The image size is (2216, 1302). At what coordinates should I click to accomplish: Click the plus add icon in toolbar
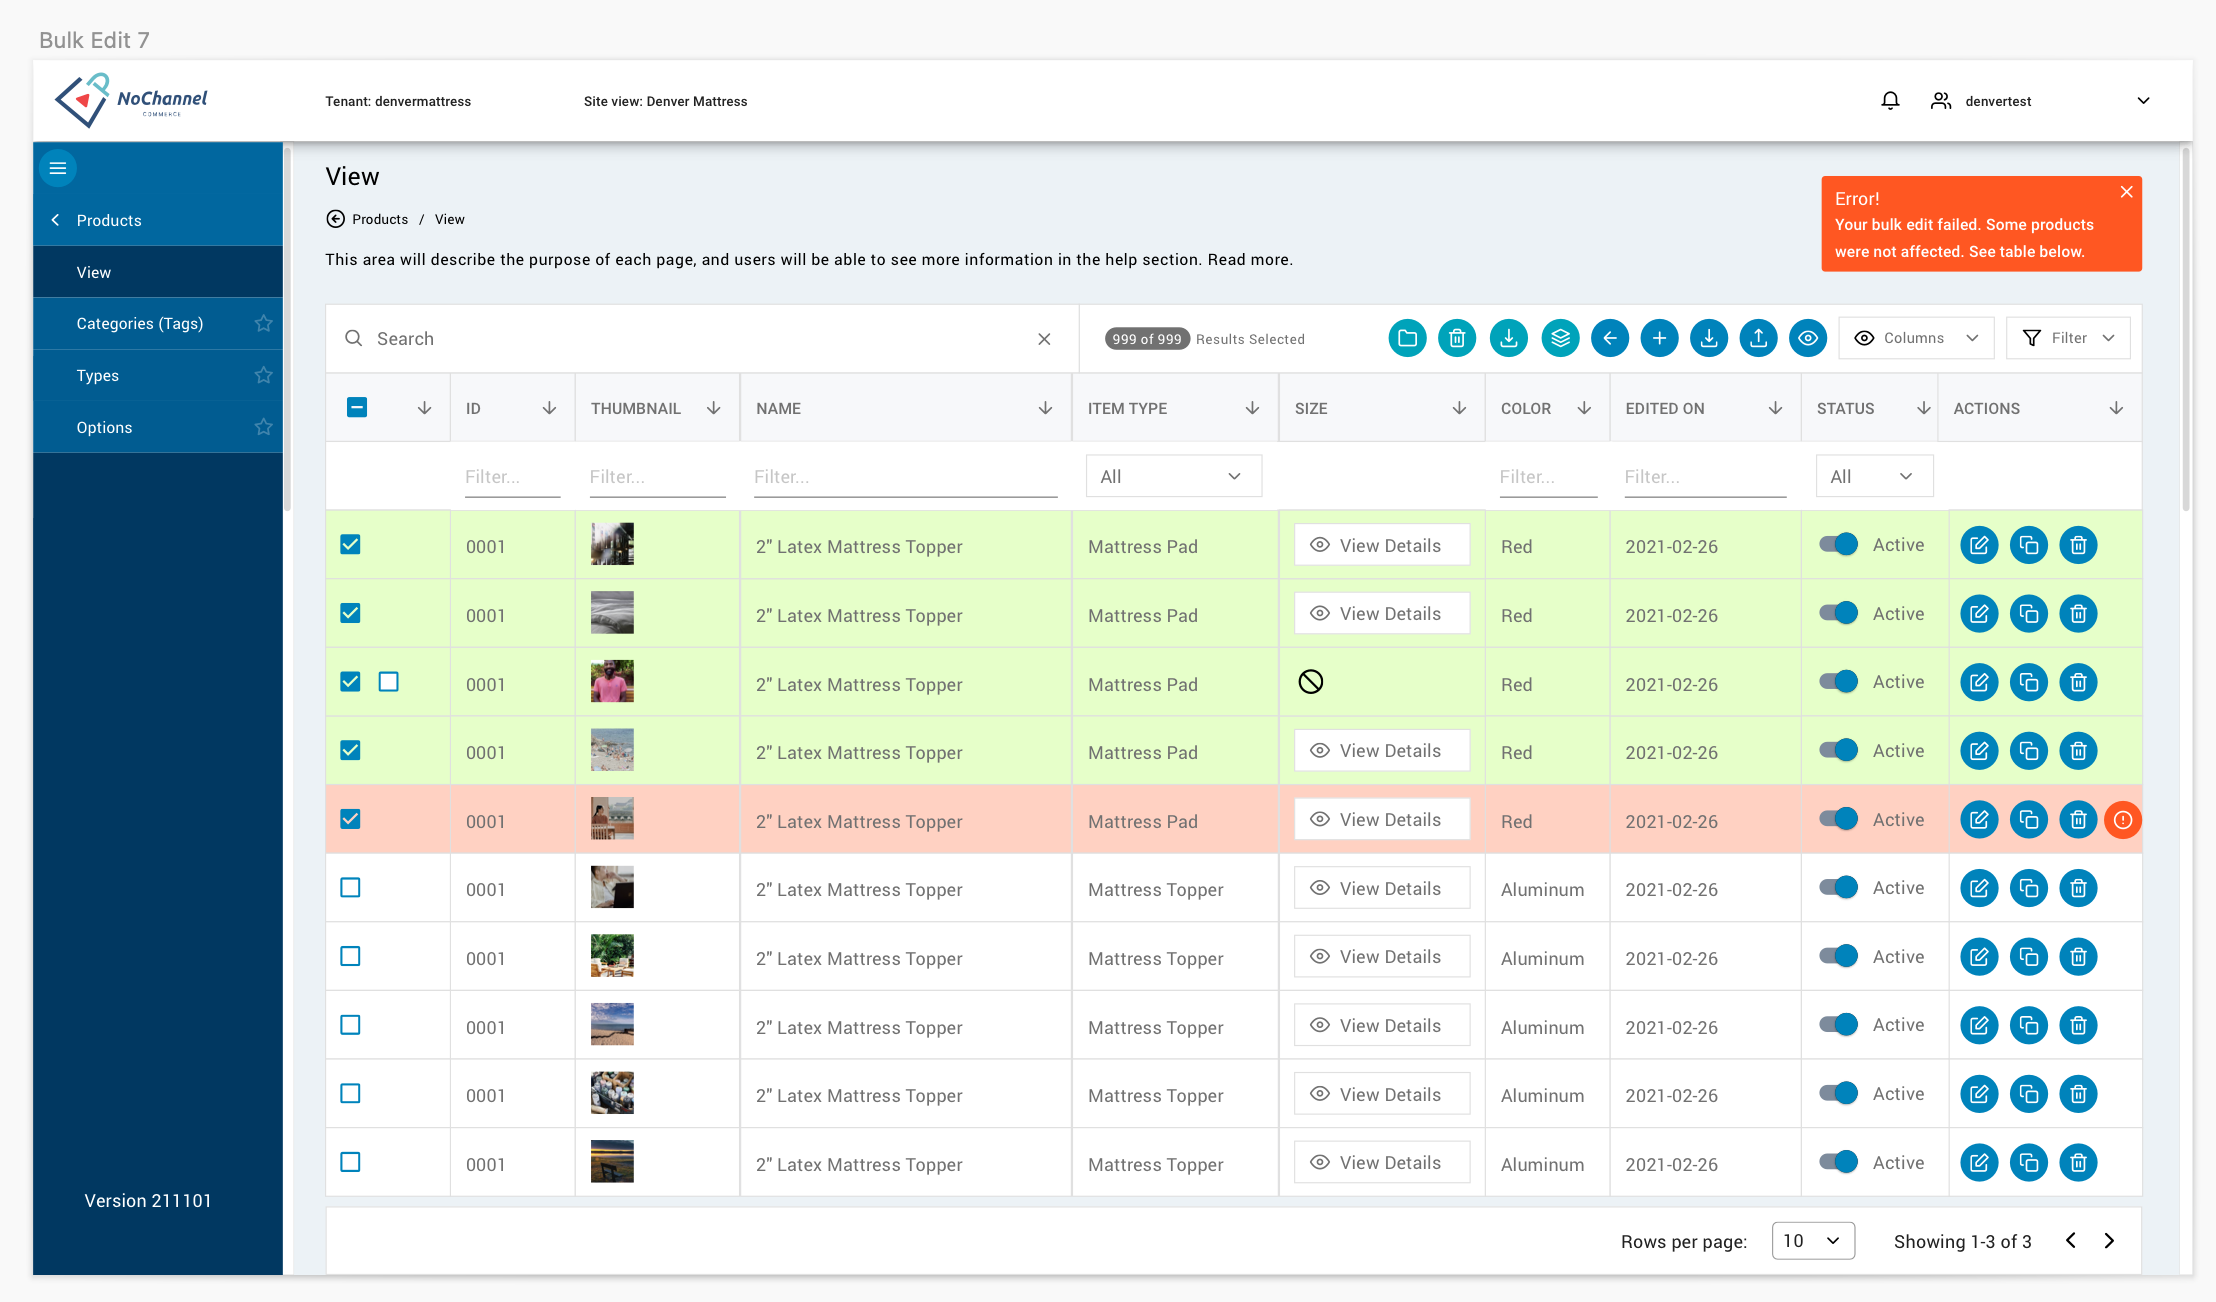[1659, 338]
